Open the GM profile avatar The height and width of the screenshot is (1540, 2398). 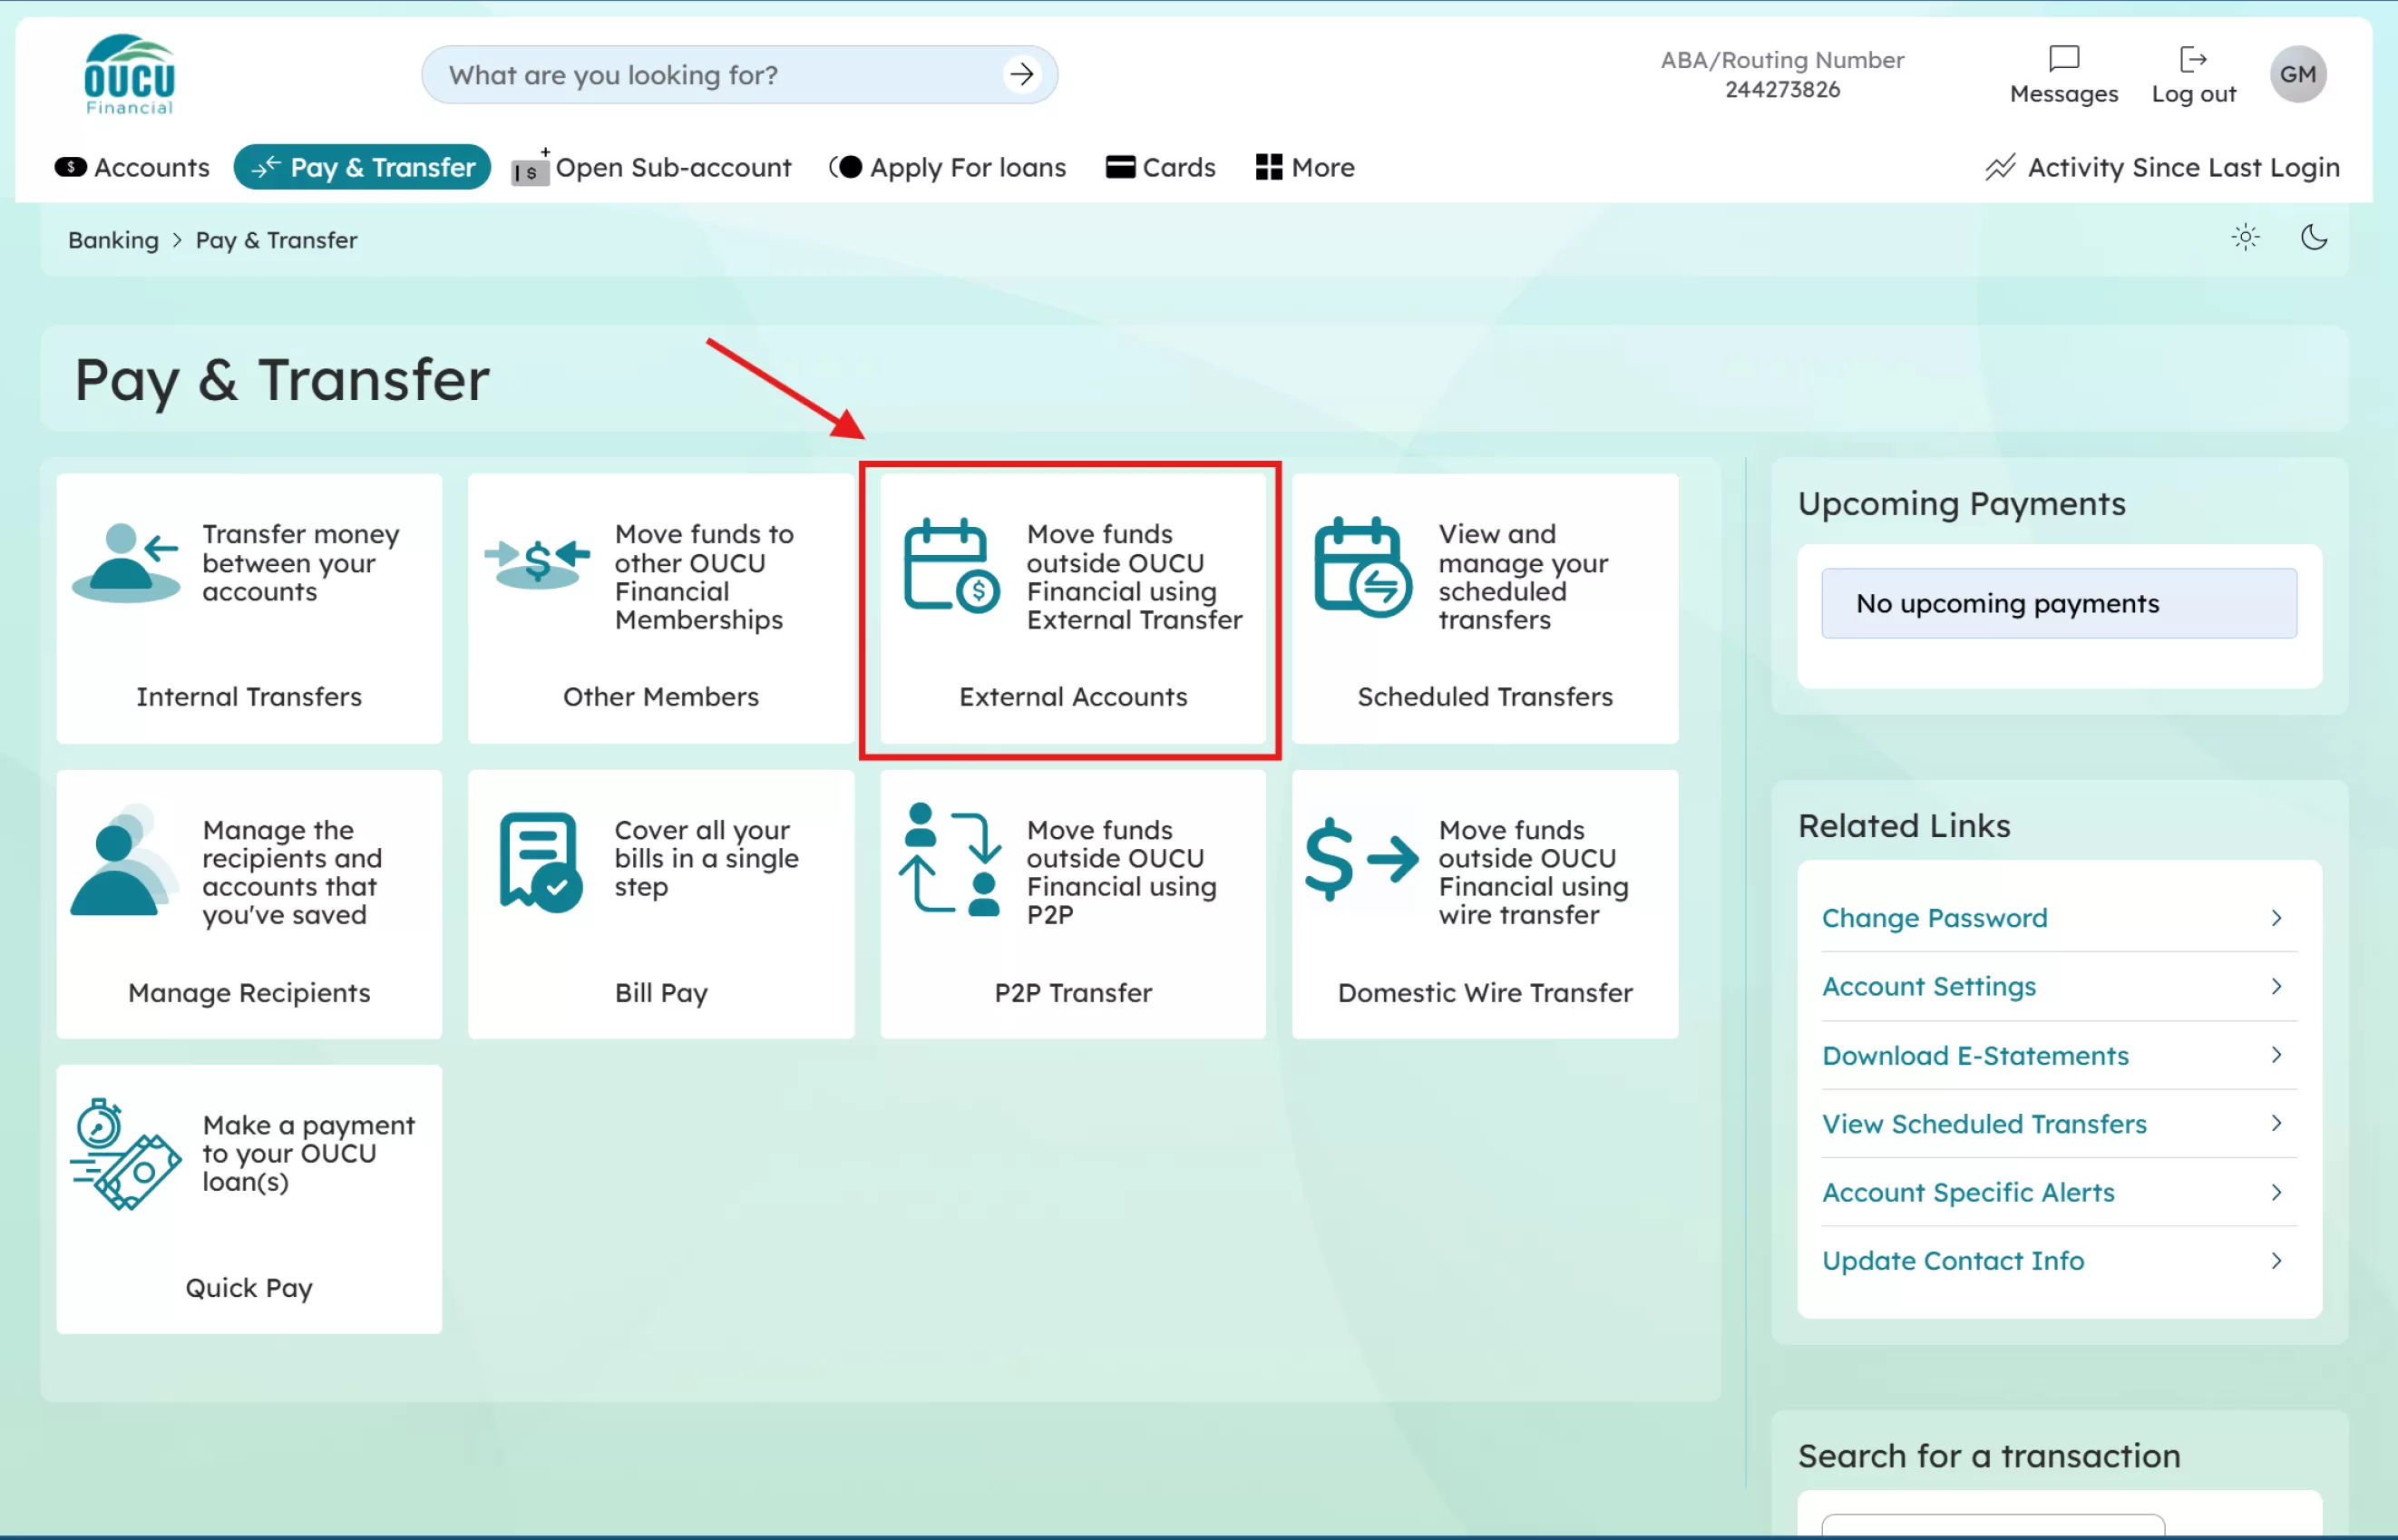coord(2297,74)
